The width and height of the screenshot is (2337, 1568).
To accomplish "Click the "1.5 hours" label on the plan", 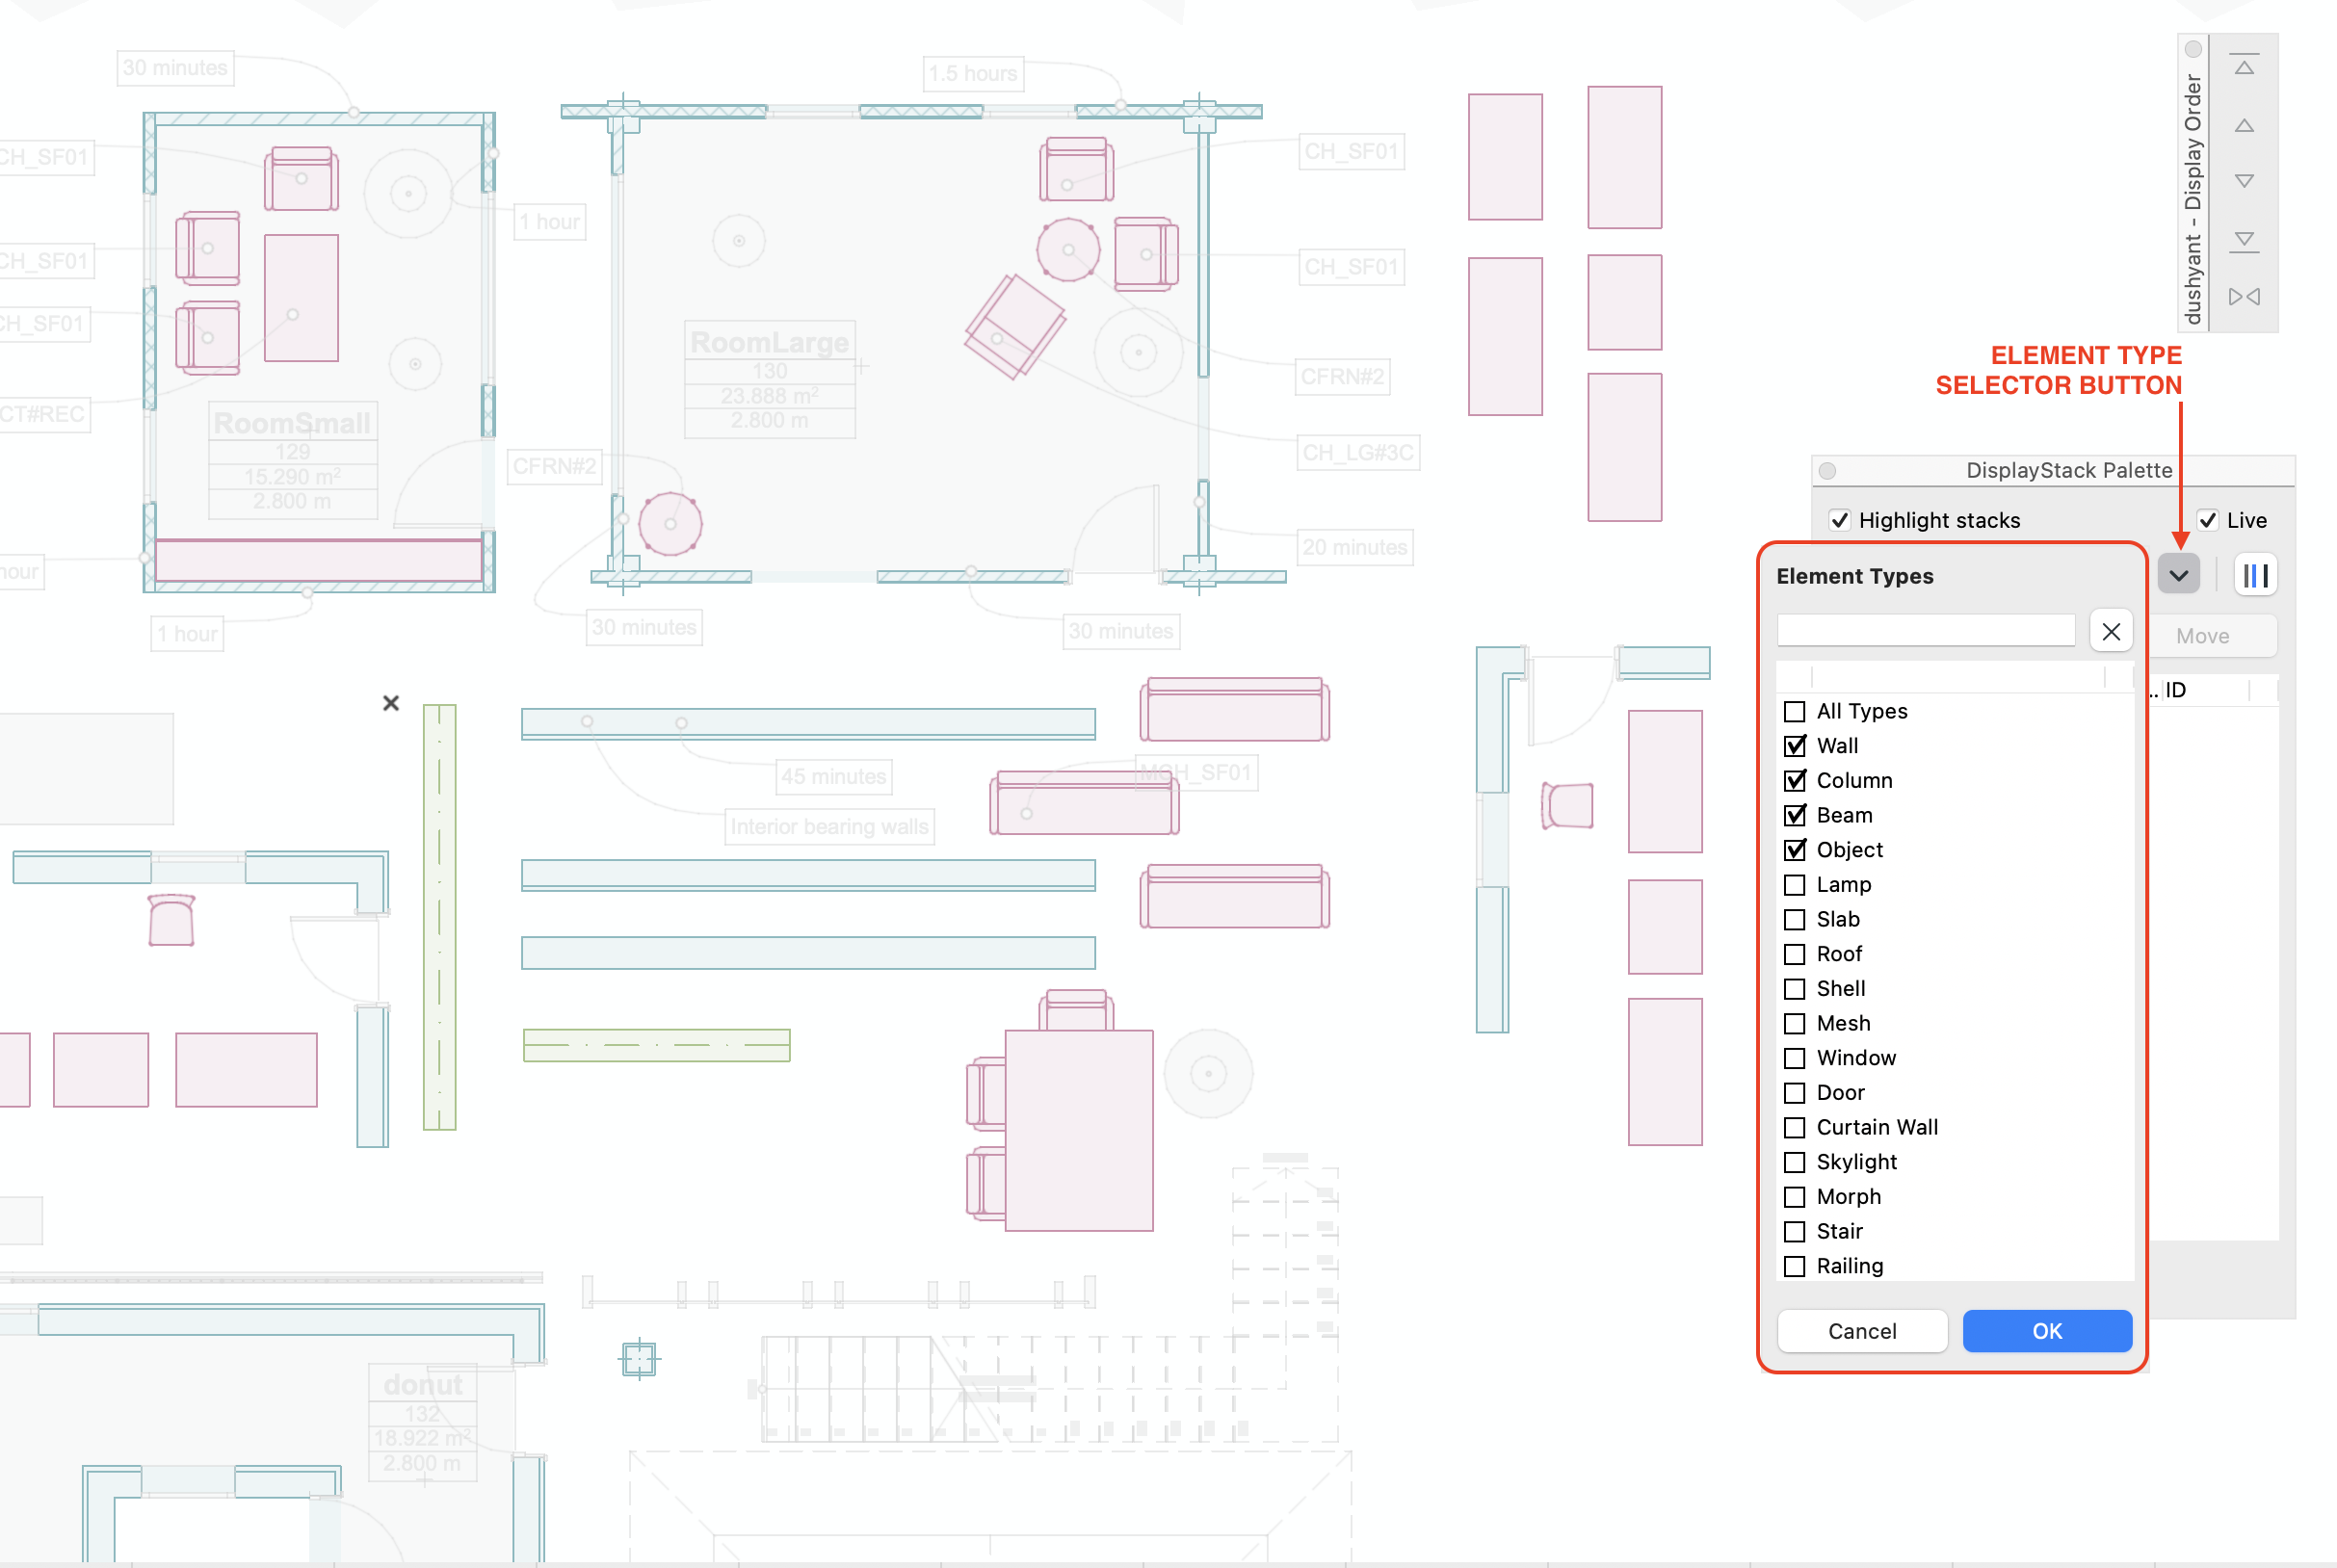I will [x=973, y=74].
